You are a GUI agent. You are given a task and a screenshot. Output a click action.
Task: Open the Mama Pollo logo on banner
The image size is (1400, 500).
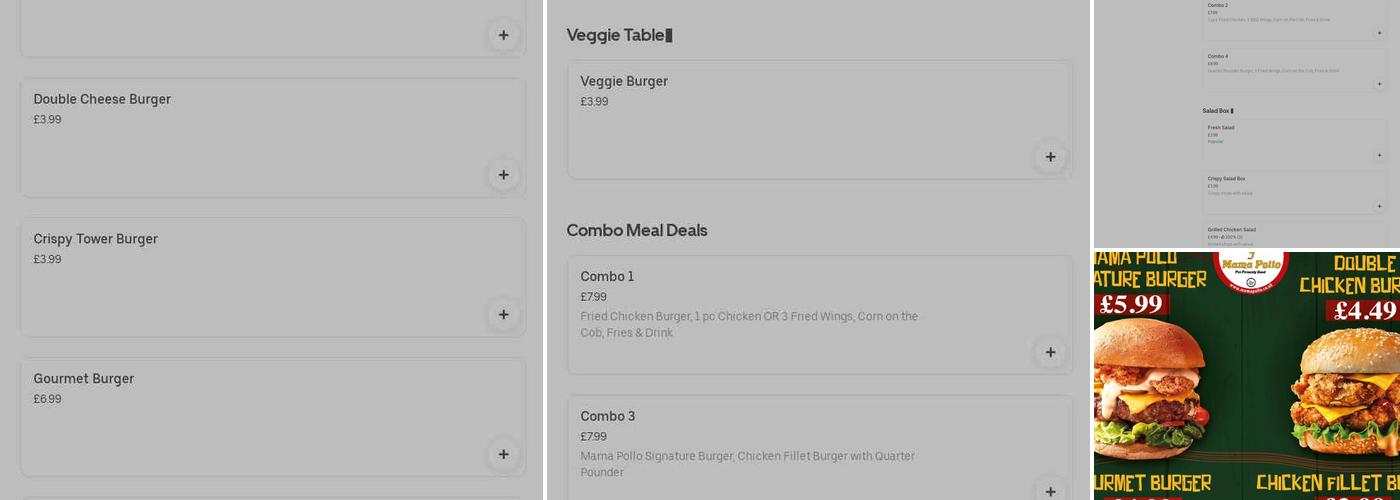click(x=1250, y=269)
